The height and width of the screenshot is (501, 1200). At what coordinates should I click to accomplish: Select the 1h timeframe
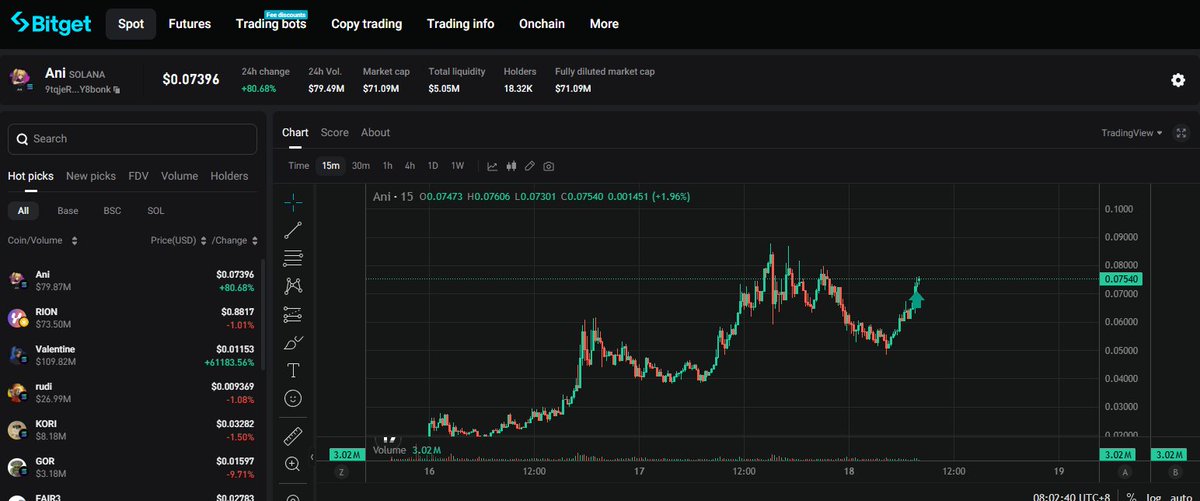tap(387, 166)
